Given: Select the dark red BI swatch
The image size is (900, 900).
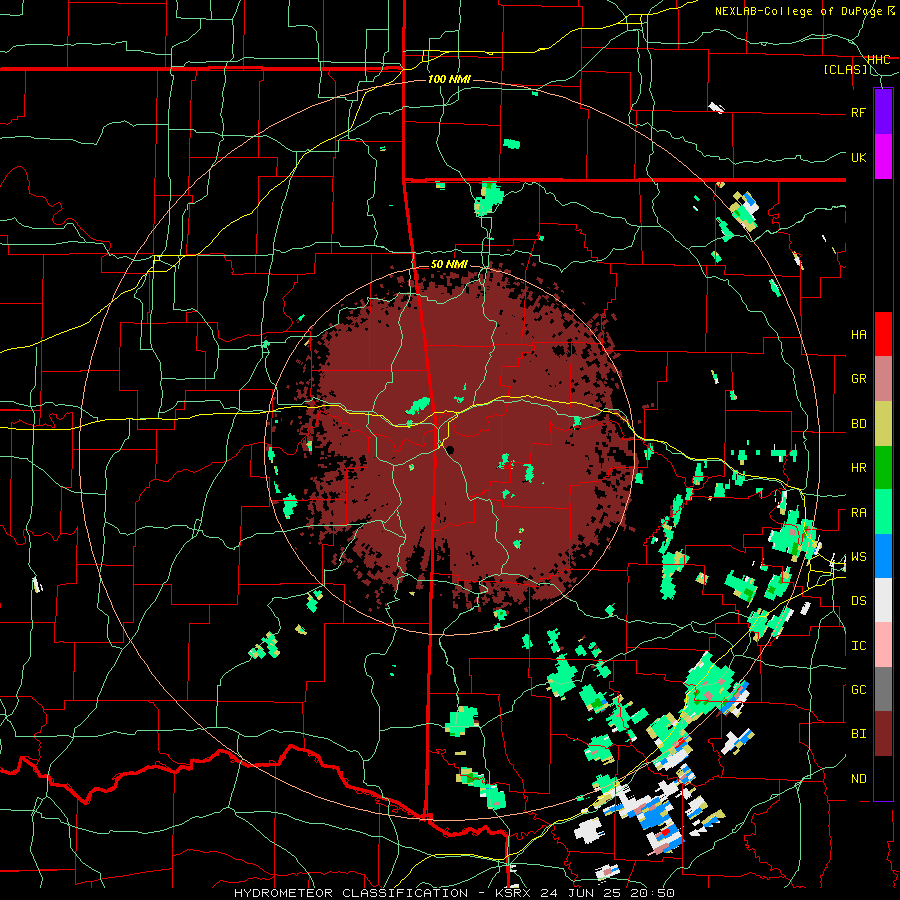Looking at the screenshot, I should pos(883,734).
